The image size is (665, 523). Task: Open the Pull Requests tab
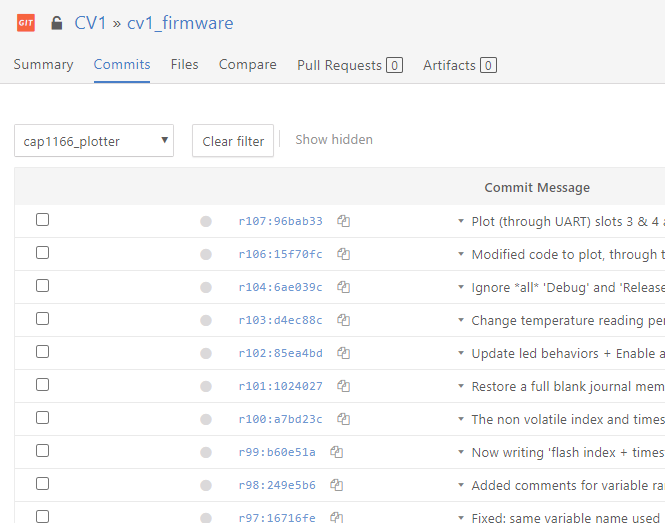[349, 65]
